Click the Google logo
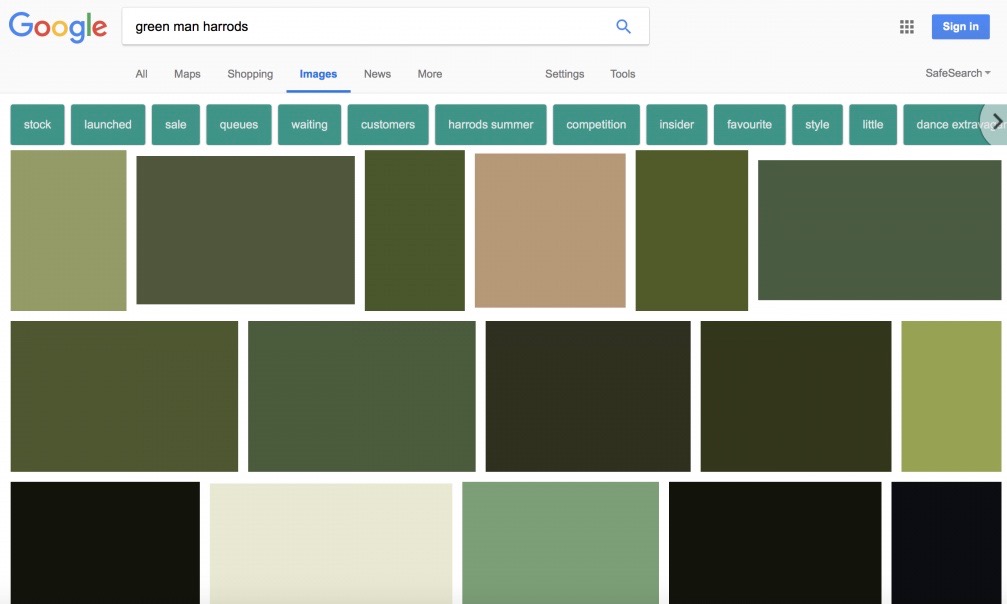 point(58,27)
